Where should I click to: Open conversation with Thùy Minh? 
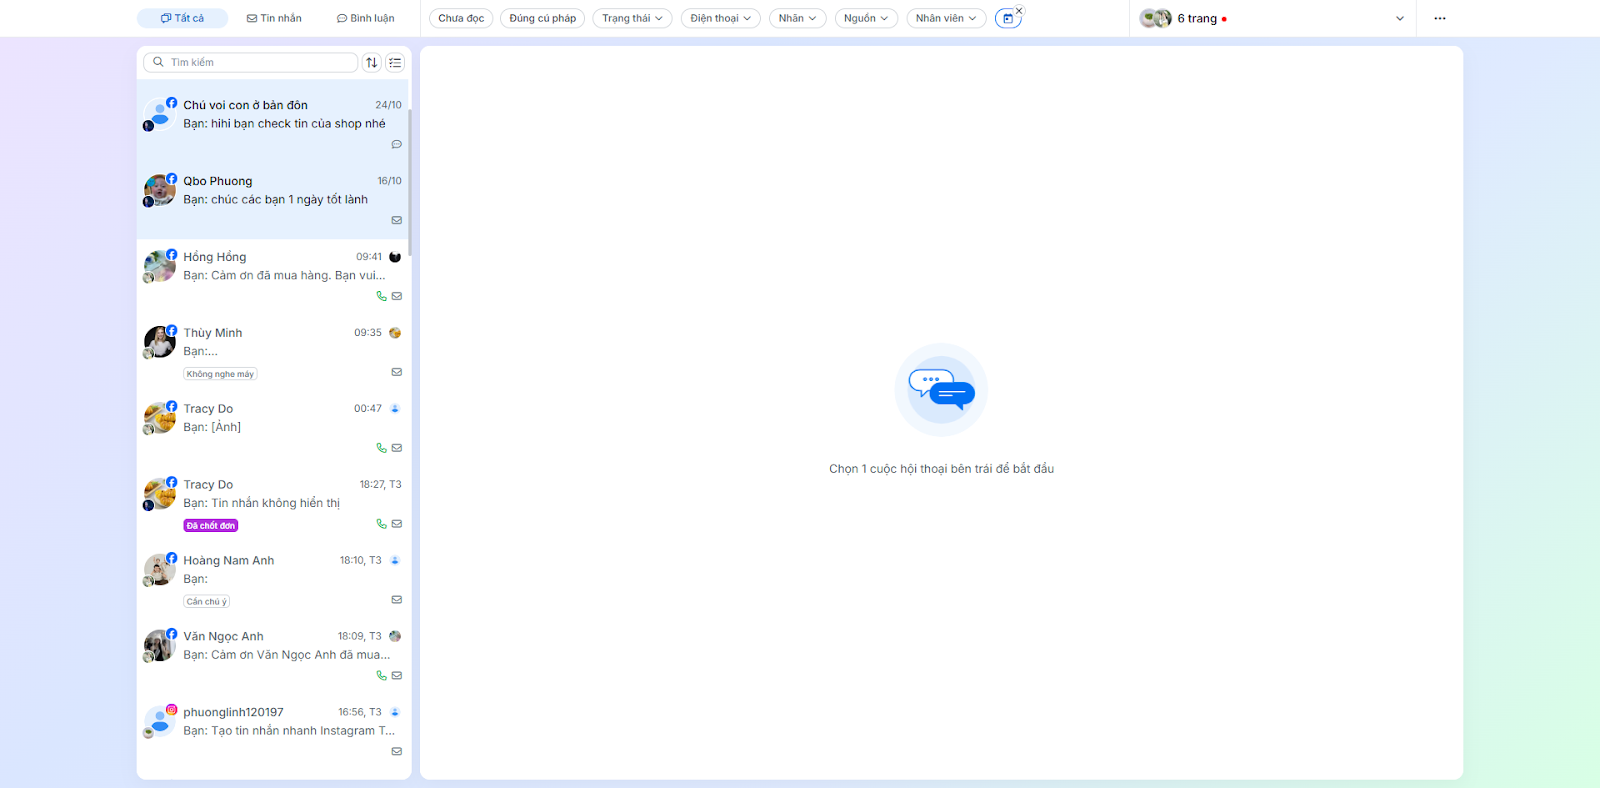tap(272, 352)
